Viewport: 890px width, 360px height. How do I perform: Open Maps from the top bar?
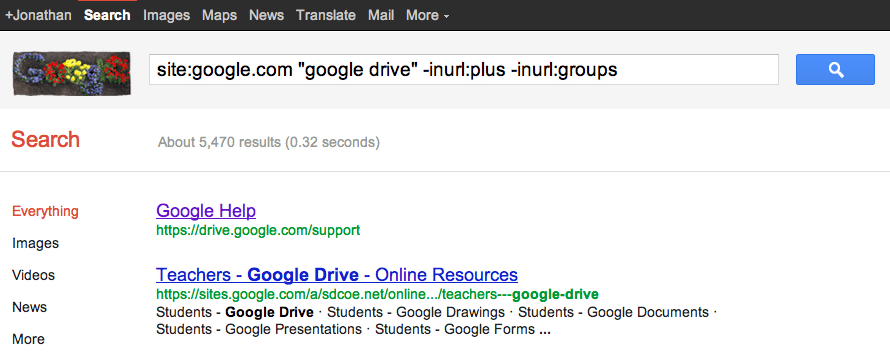pyautogui.click(x=219, y=15)
